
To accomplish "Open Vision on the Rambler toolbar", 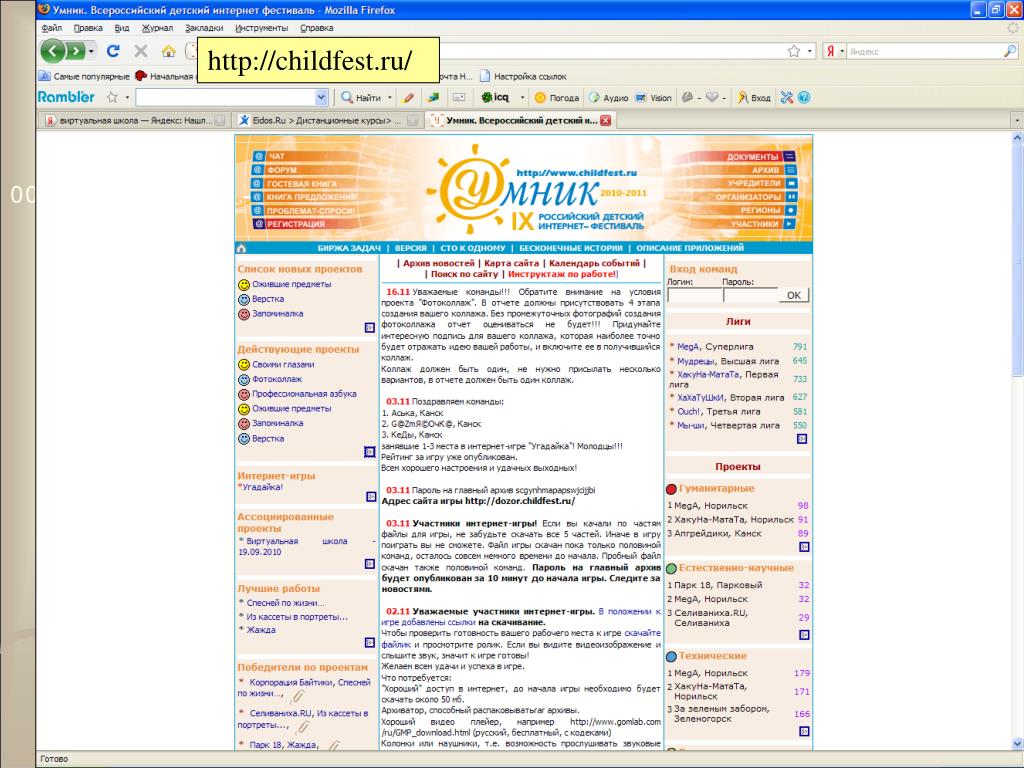I will [x=653, y=97].
